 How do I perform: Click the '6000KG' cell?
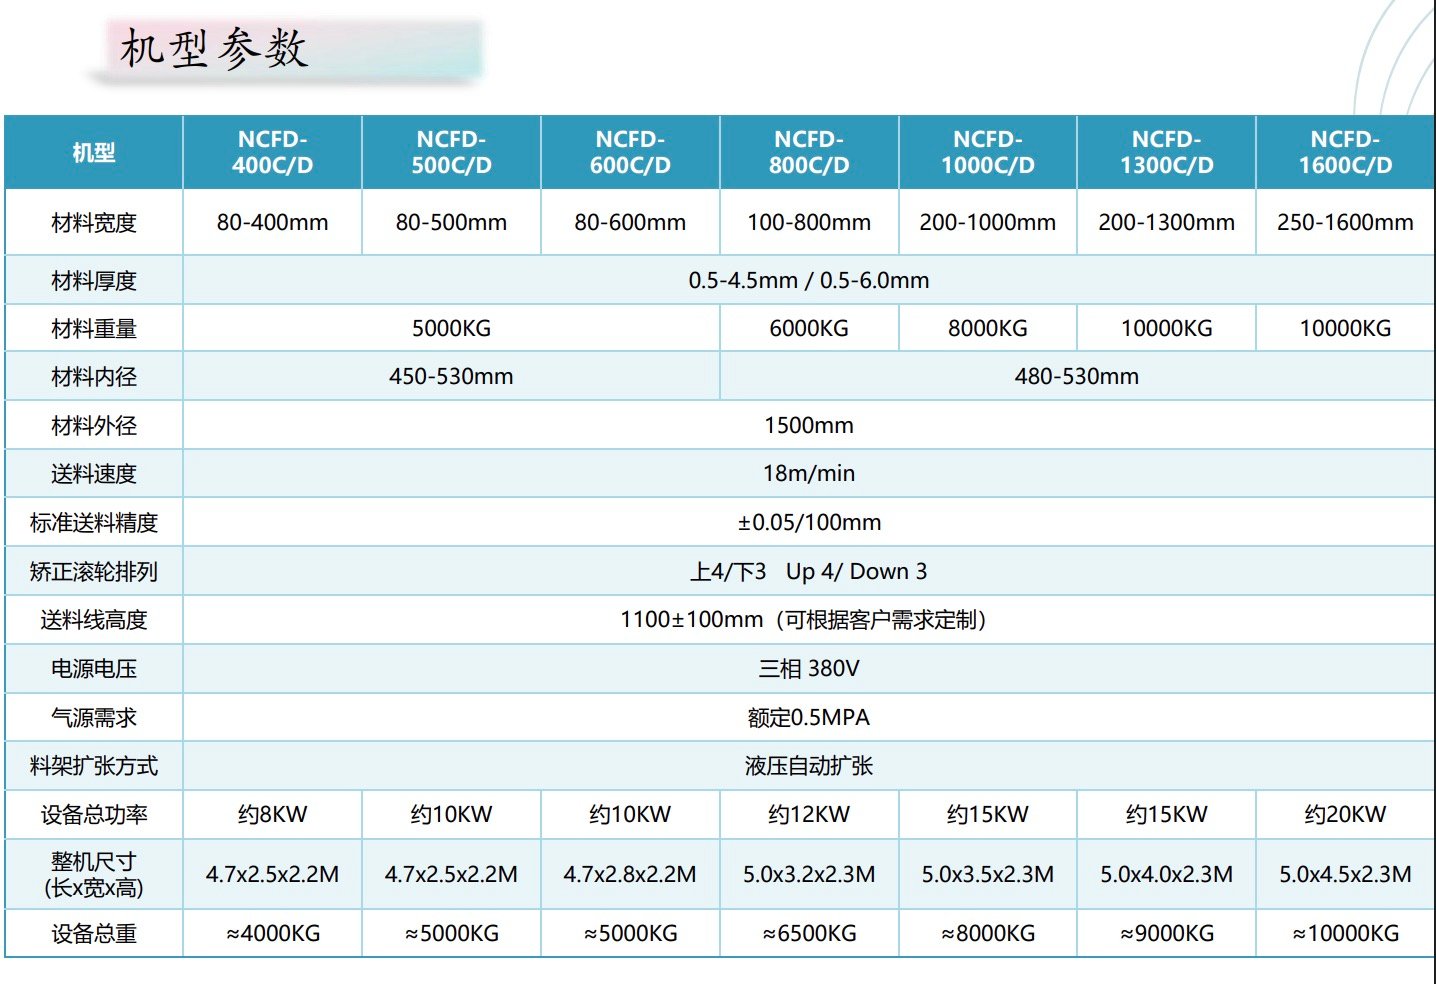click(809, 328)
